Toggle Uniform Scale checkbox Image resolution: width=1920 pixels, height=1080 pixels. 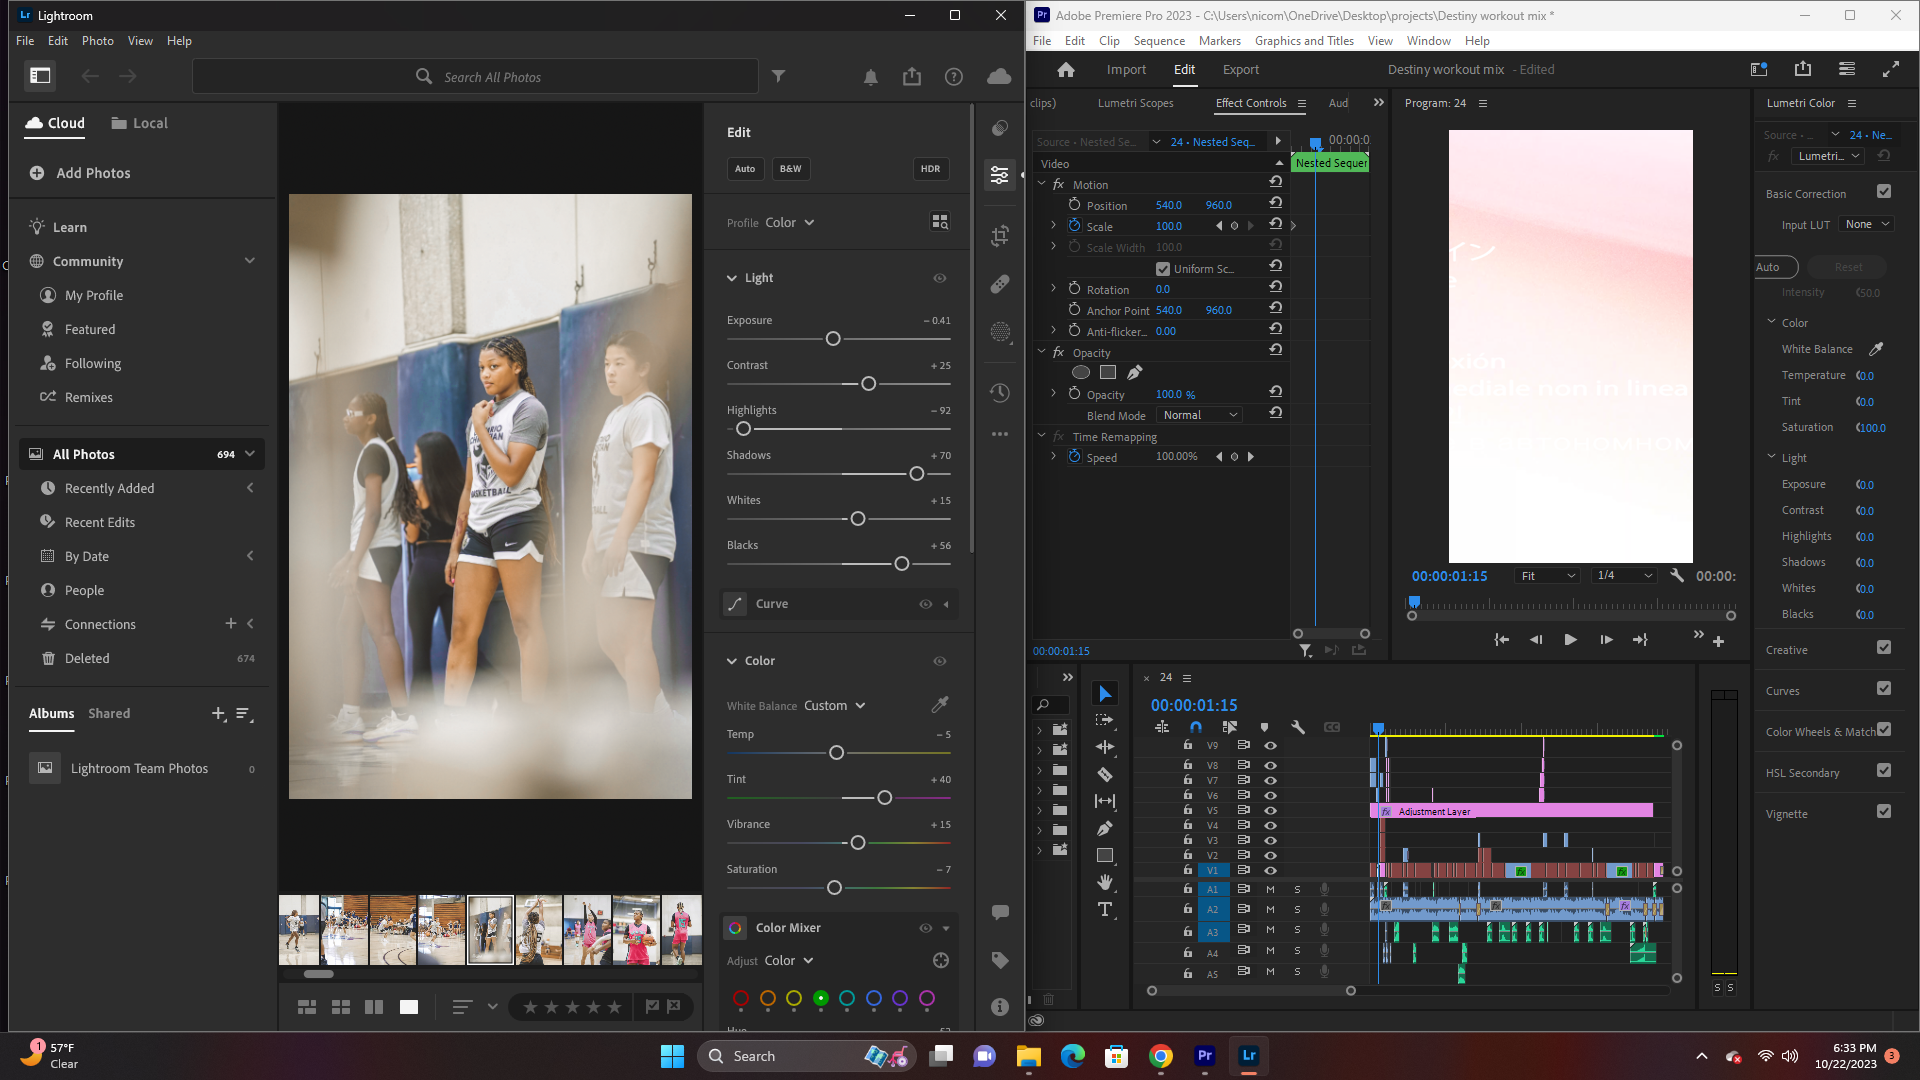click(1163, 269)
